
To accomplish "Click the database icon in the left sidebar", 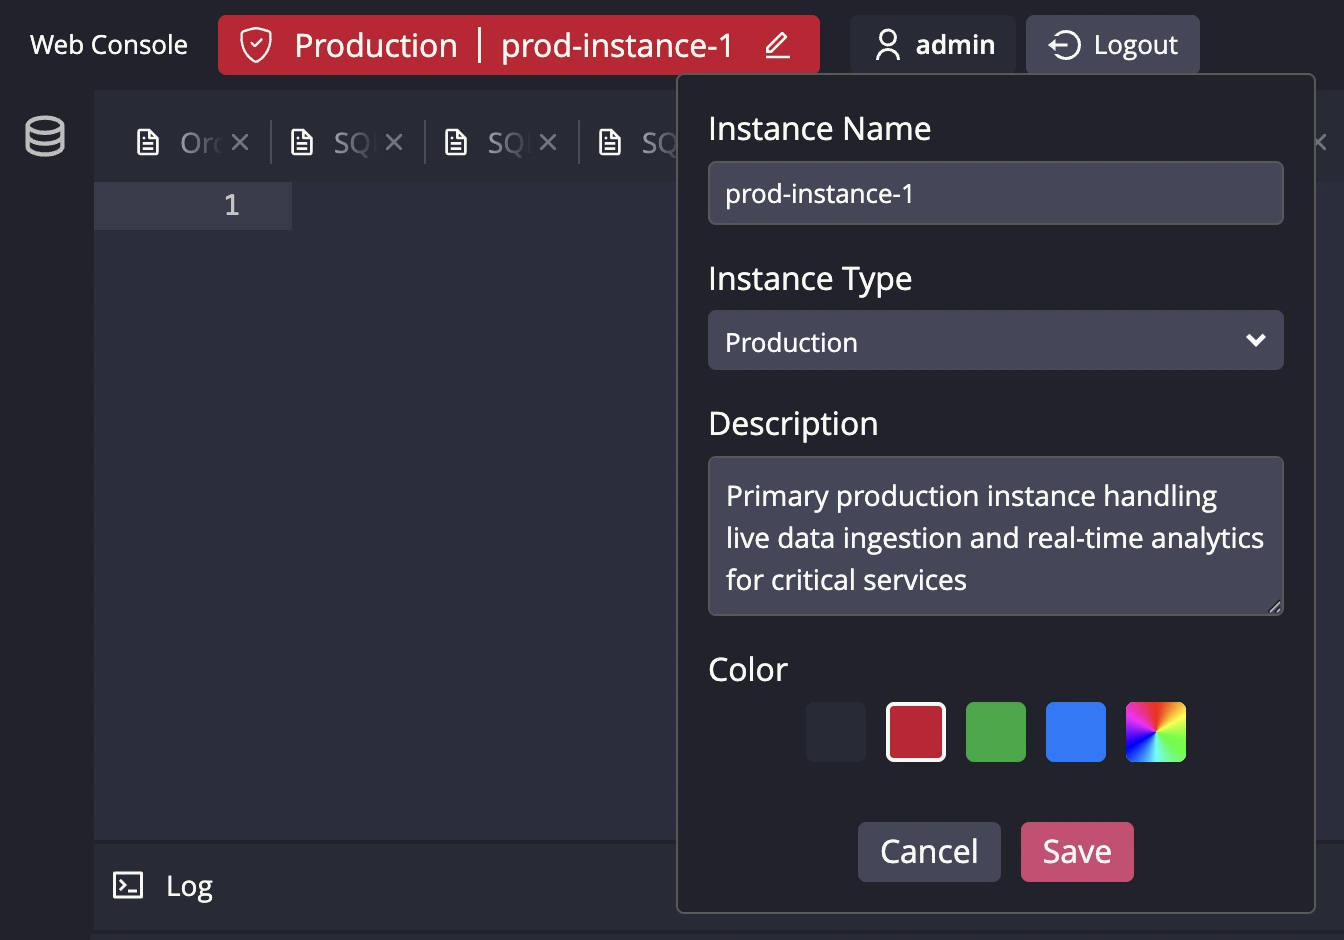I will click(x=44, y=136).
